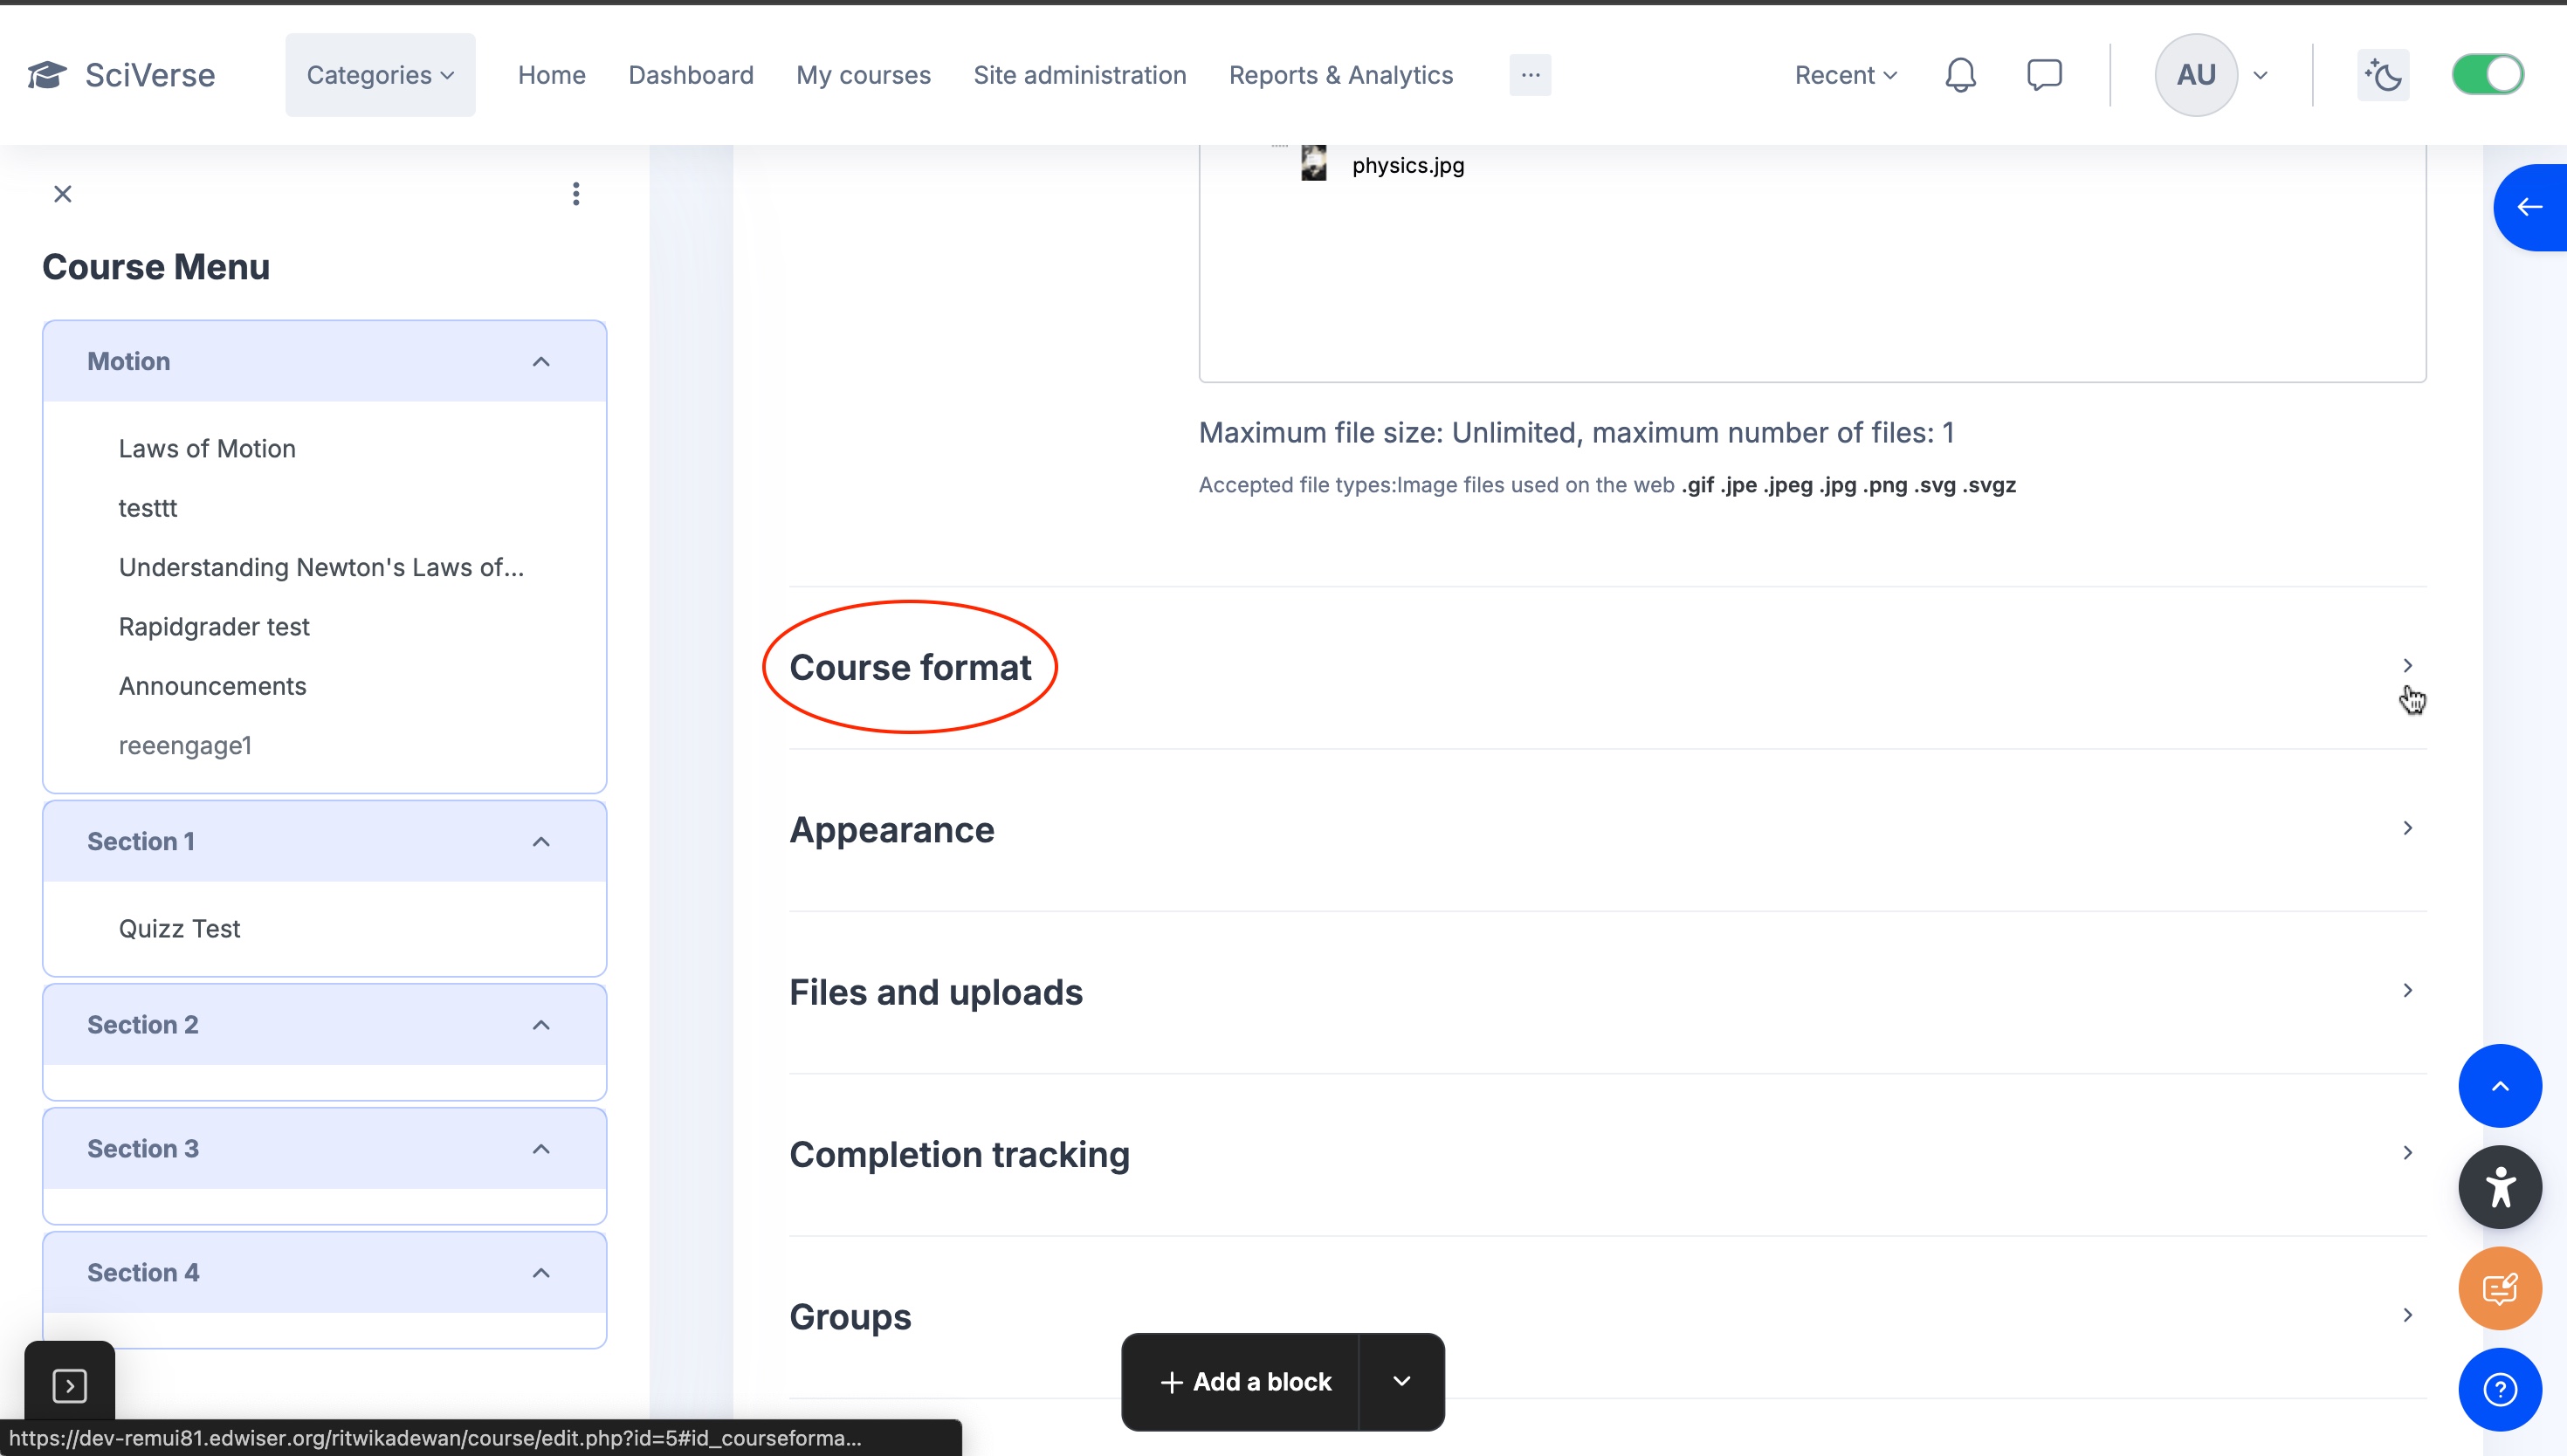
Task: Open the blue help question-mark button
Action: point(2499,1389)
